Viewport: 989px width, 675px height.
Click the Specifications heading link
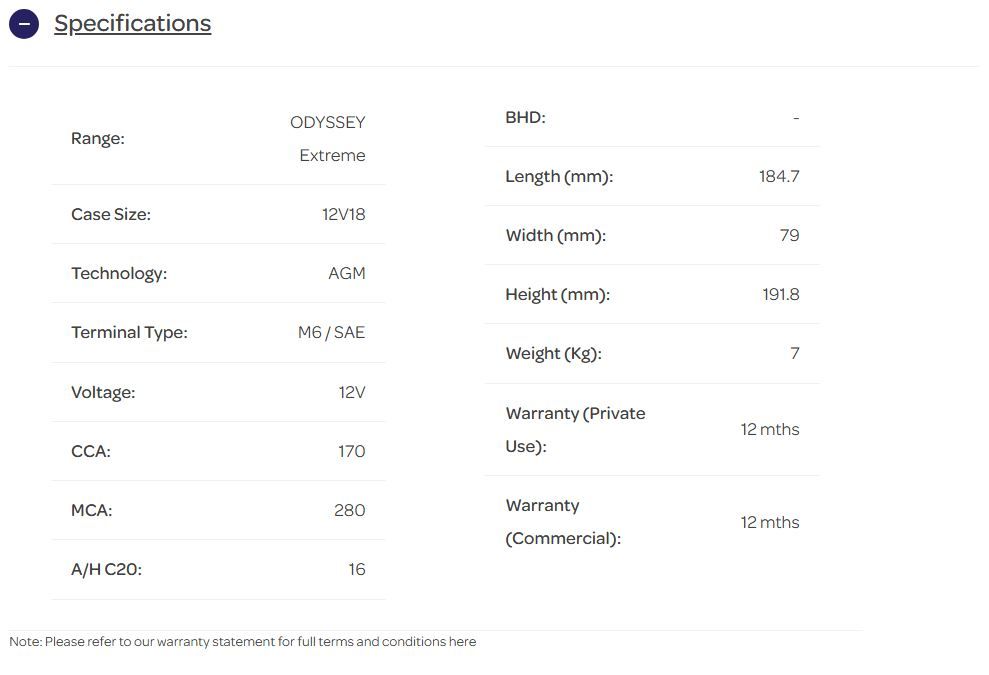[132, 24]
